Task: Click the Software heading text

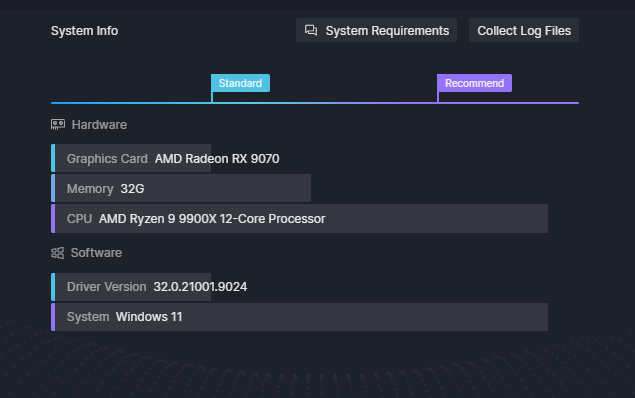Action: point(96,253)
